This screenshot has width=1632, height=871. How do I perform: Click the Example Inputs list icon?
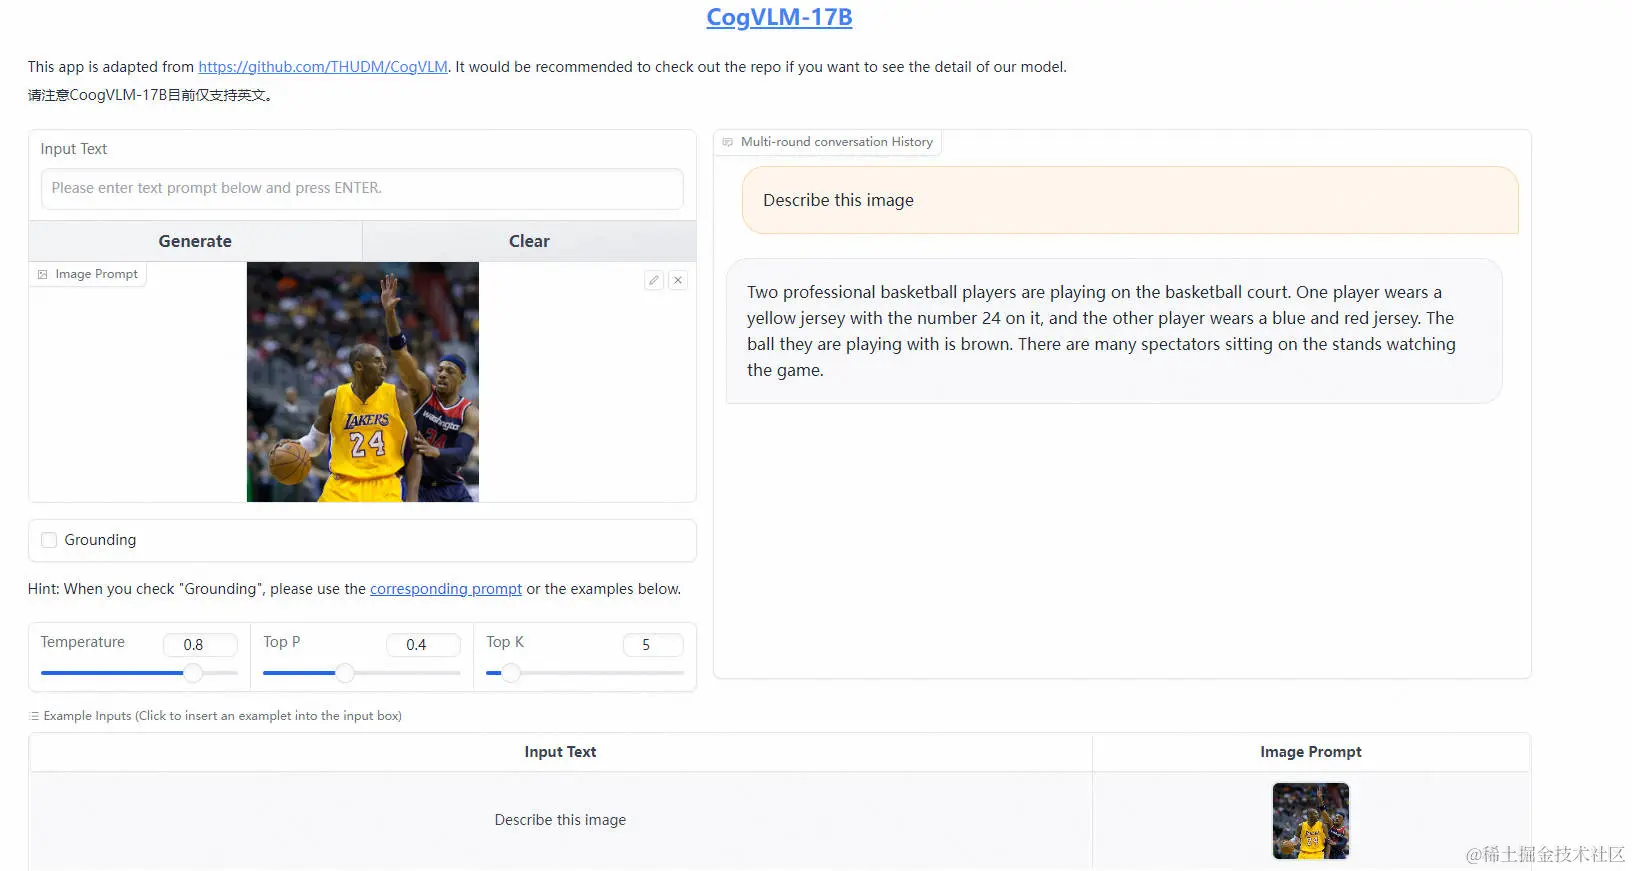click(x=34, y=716)
